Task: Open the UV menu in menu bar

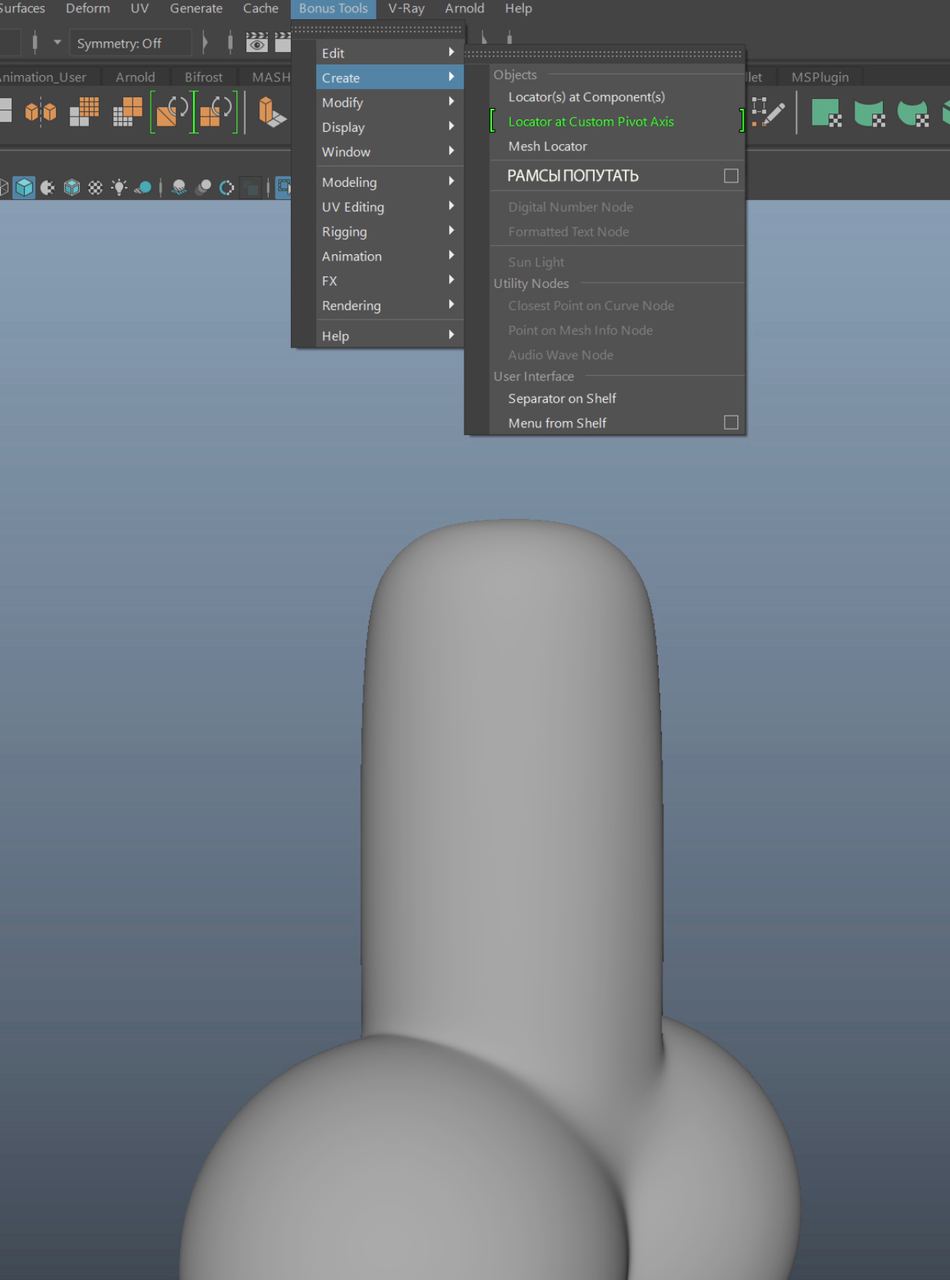Action: (x=140, y=8)
